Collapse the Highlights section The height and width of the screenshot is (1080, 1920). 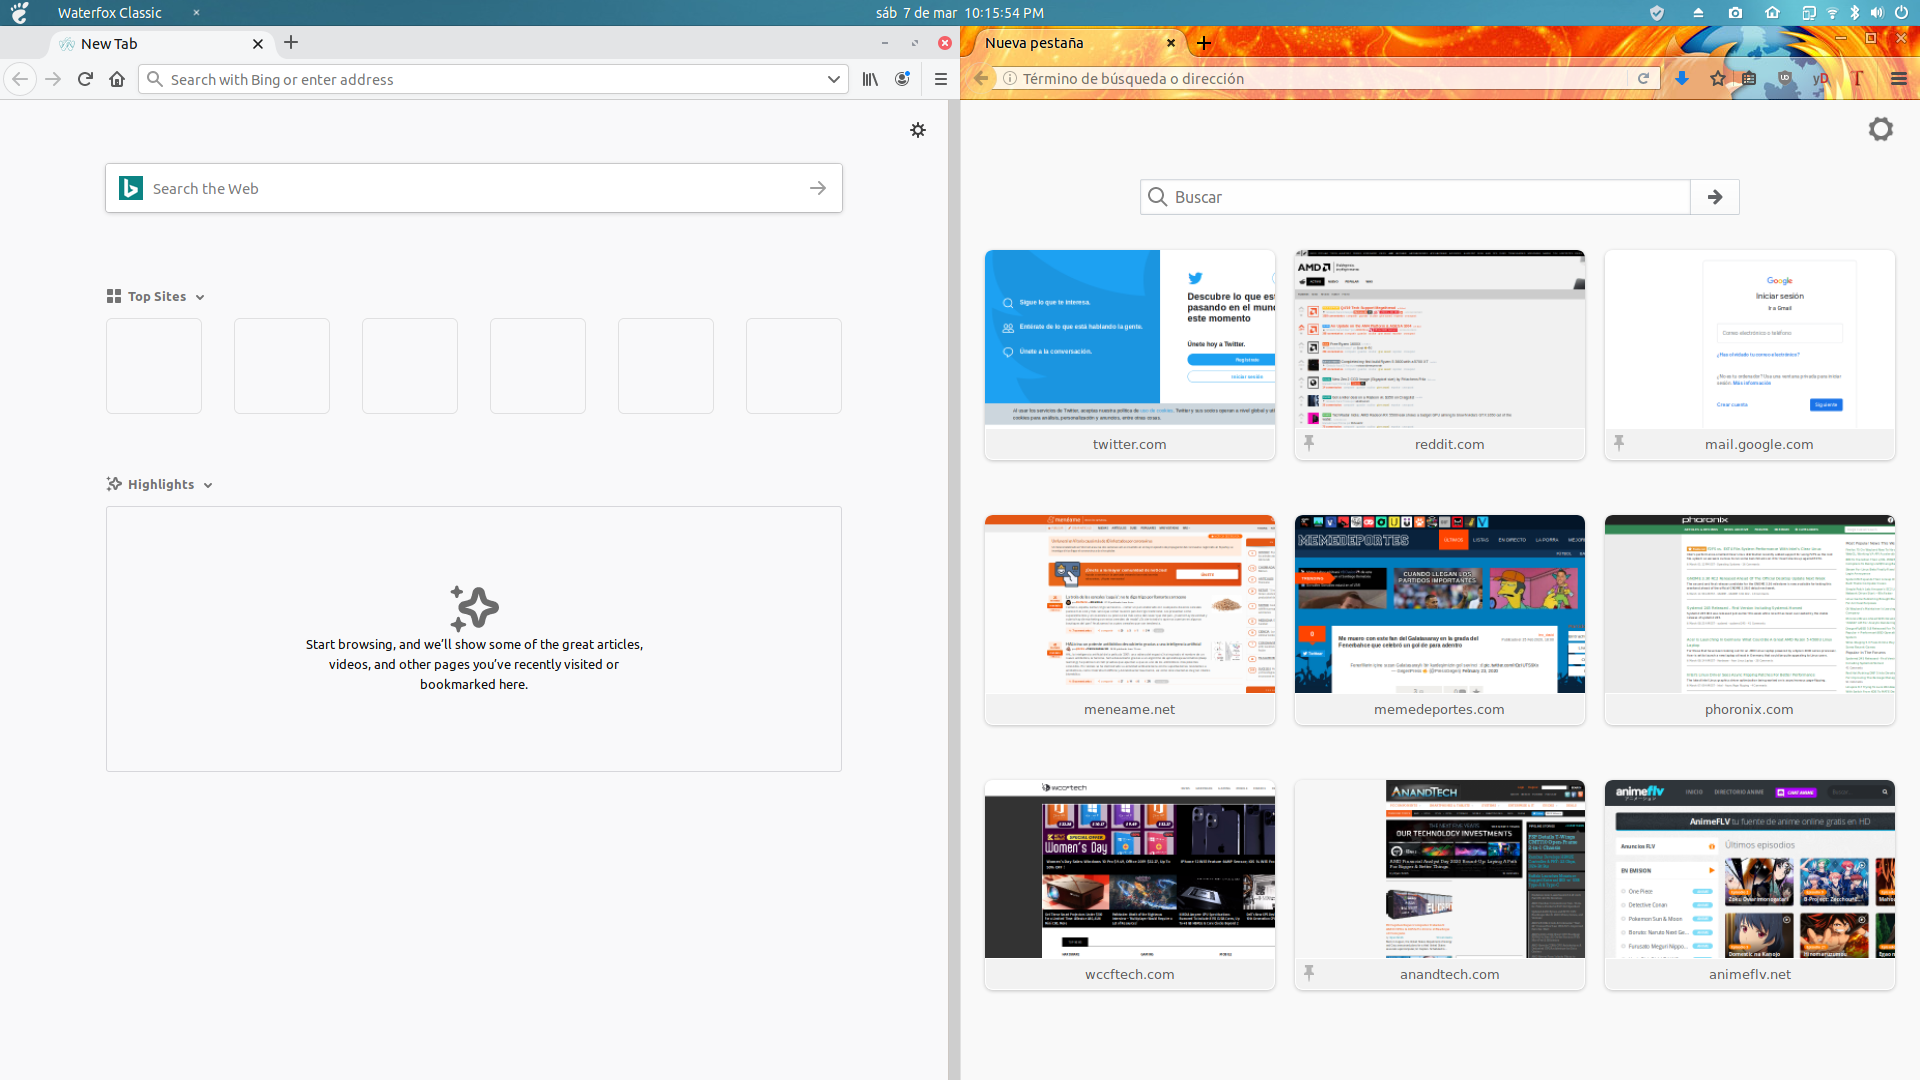208,485
